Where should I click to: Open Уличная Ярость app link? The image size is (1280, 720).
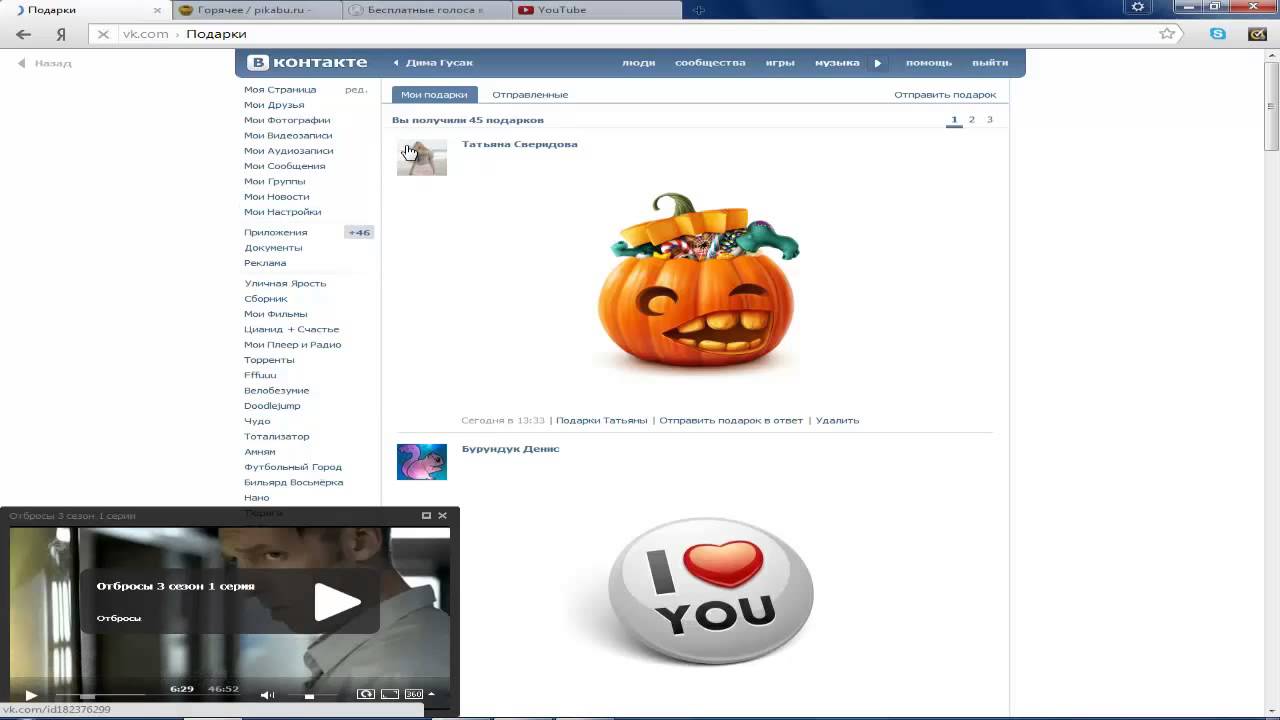click(285, 283)
